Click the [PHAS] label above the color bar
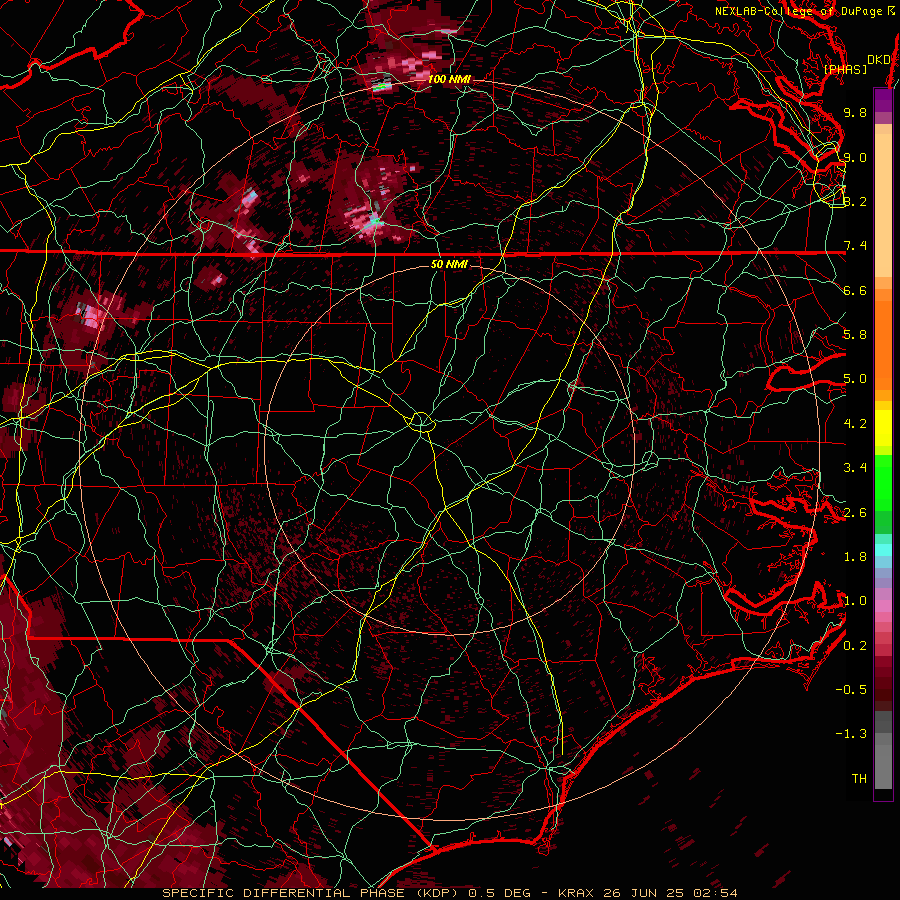The height and width of the screenshot is (900, 900). click(x=845, y=69)
